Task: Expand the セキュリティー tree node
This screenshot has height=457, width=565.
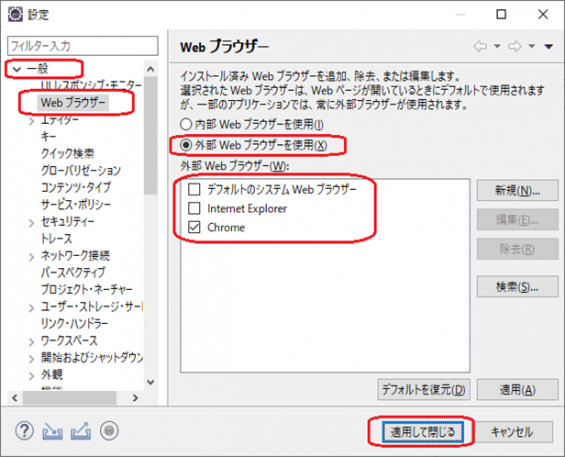Action: point(32,223)
